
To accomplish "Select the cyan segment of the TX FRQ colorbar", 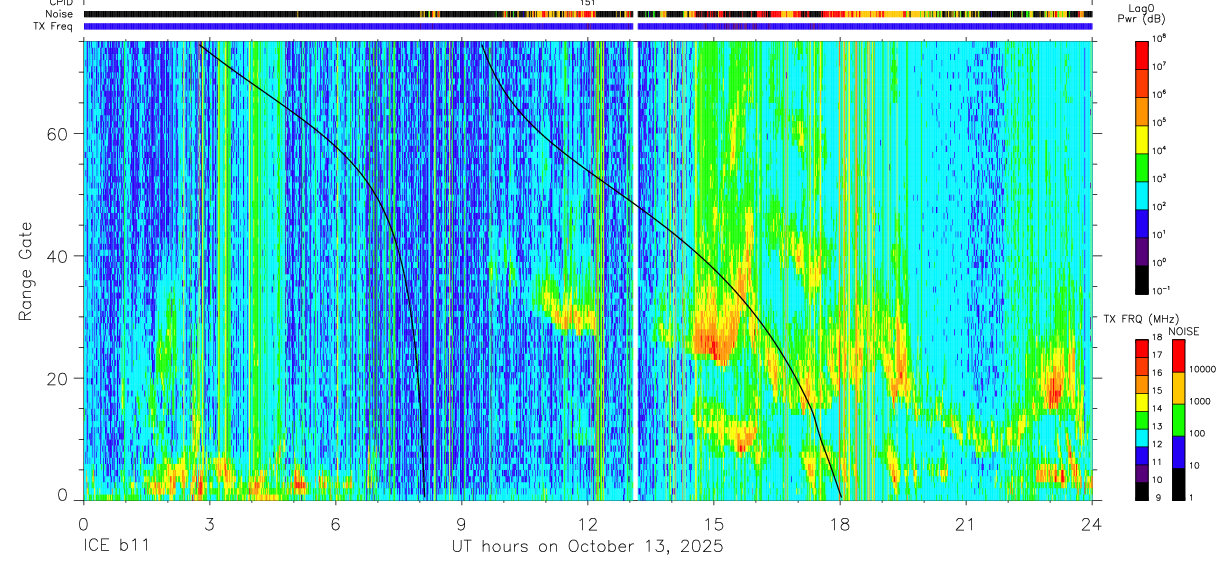I will [x=1141, y=437].
